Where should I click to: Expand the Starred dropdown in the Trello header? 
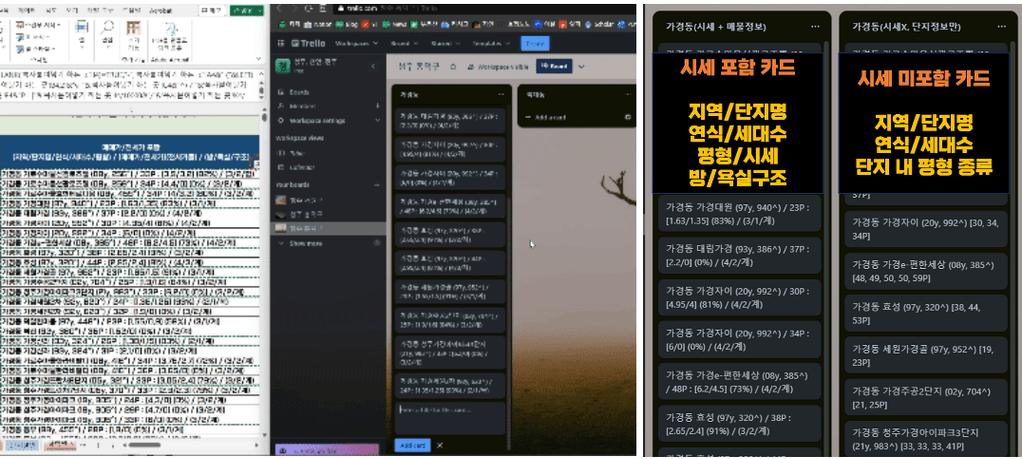445,43
